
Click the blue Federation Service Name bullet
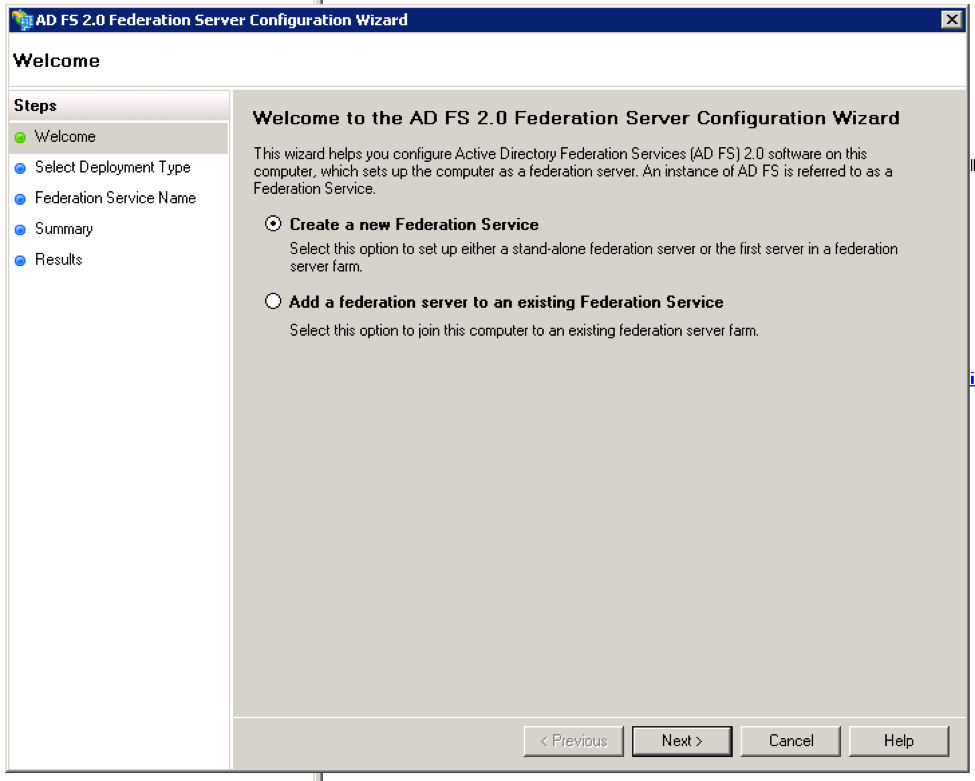(21, 199)
